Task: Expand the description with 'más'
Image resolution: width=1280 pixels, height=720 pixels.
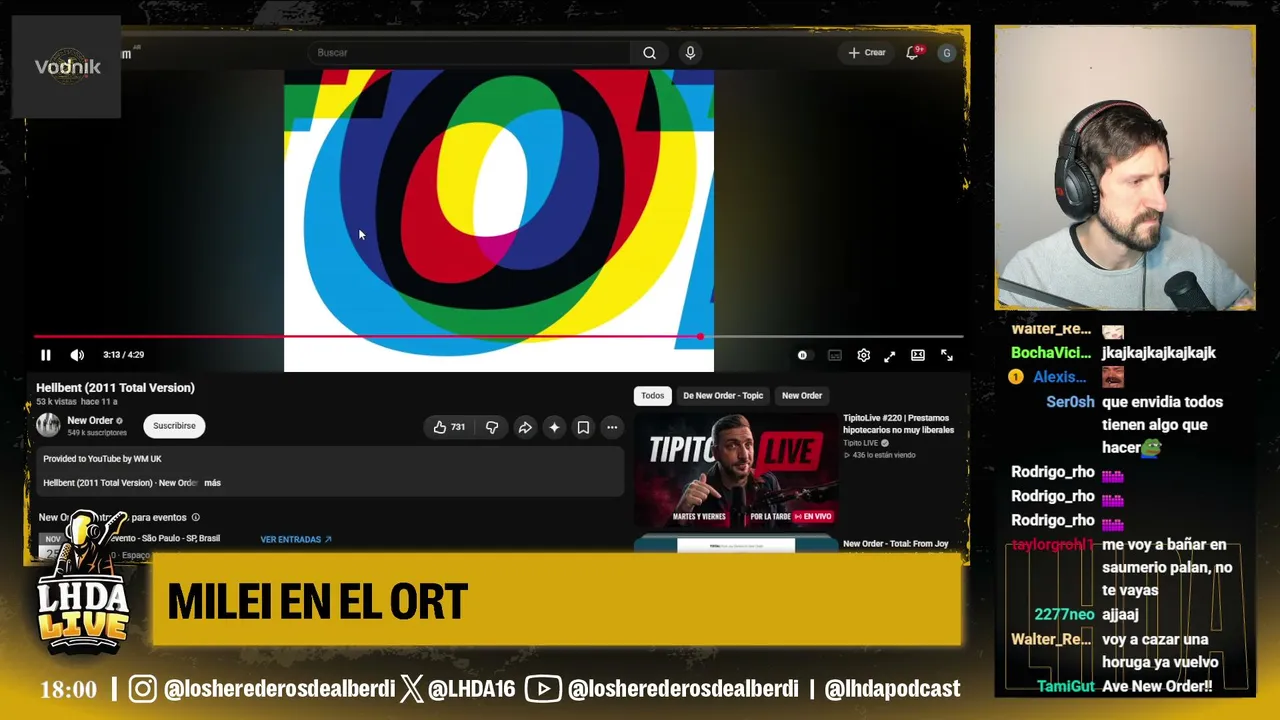Action: 212,483
